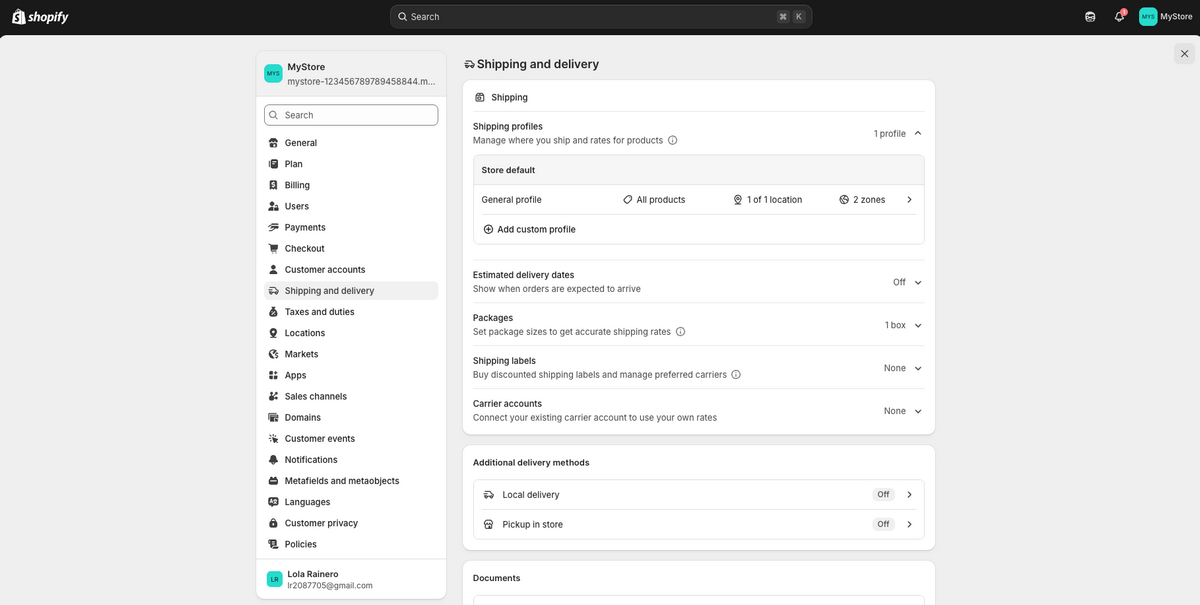Click the Domains icon in sidebar
This screenshot has width=1200, height=605.
(274, 417)
